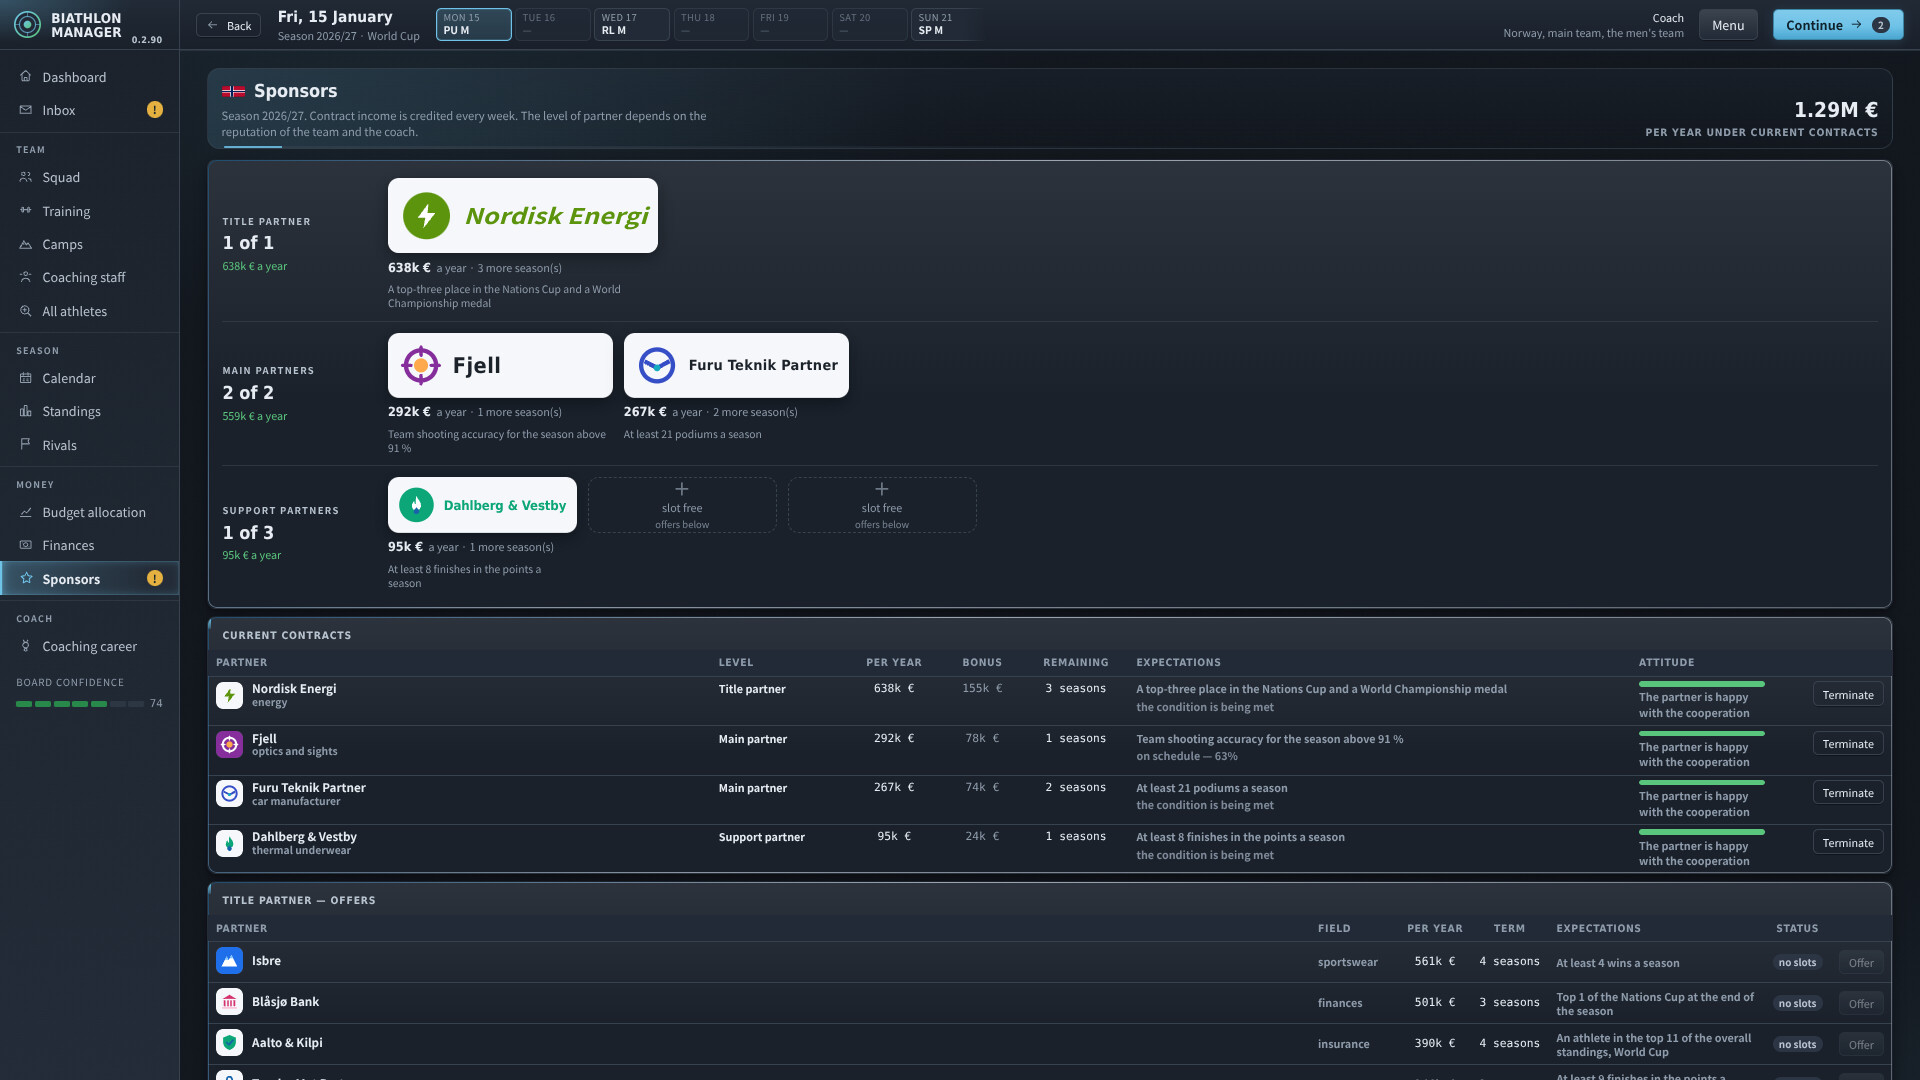The height and width of the screenshot is (1080, 1920).
Task: Click Coaching staff person icon
Action: pyautogui.click(x=26, y=277)
